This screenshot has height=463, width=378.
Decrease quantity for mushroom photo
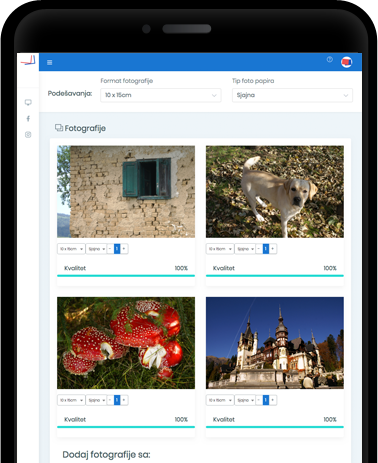pyautogui.click(x=110, y=400)
